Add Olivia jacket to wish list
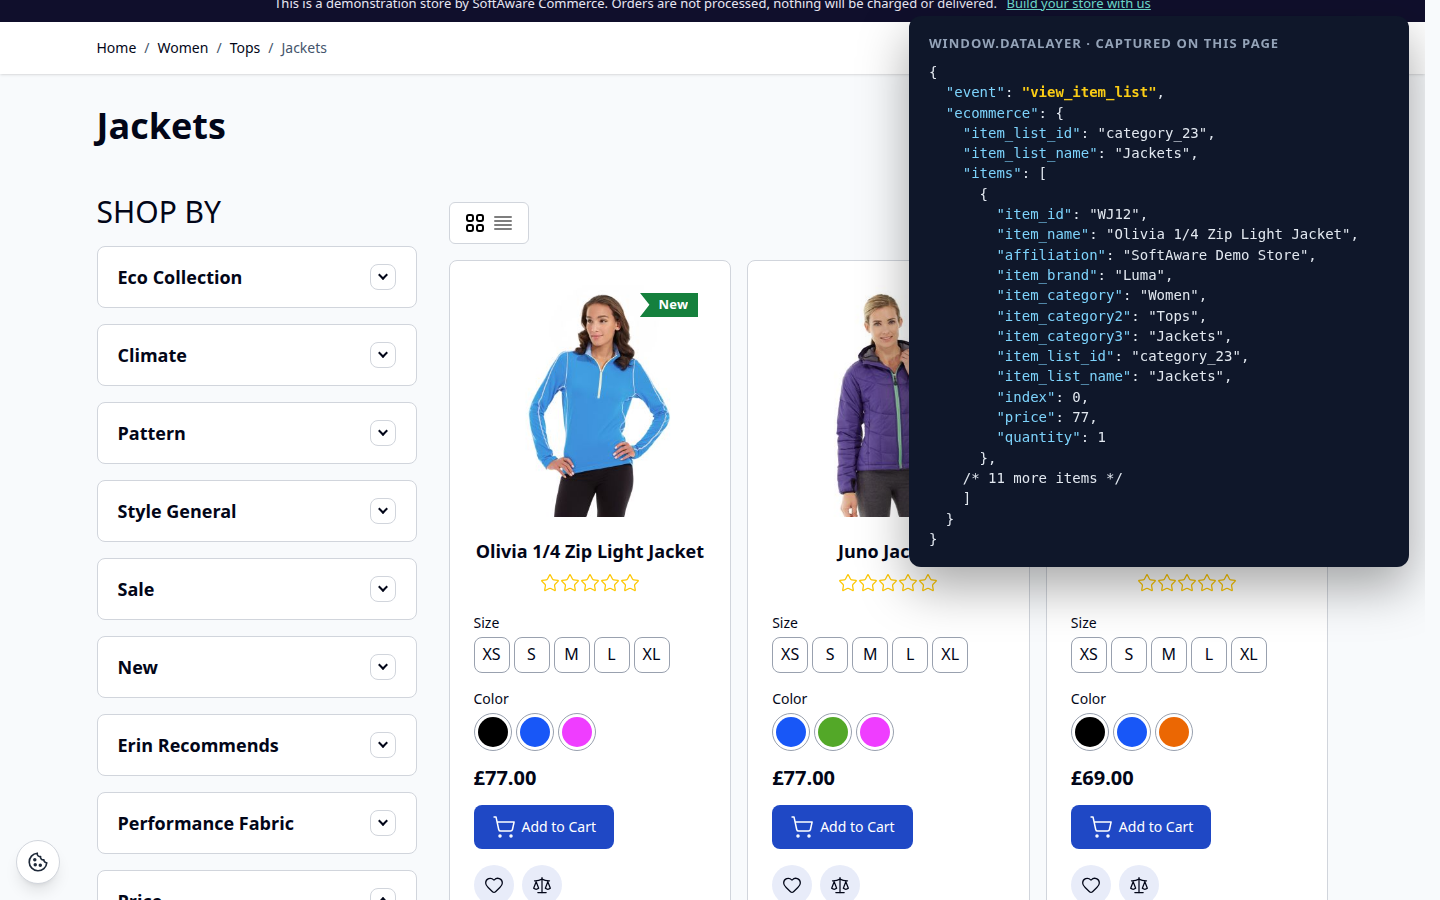The width and height of the screenshot is (1440, 900). (494, 884)
